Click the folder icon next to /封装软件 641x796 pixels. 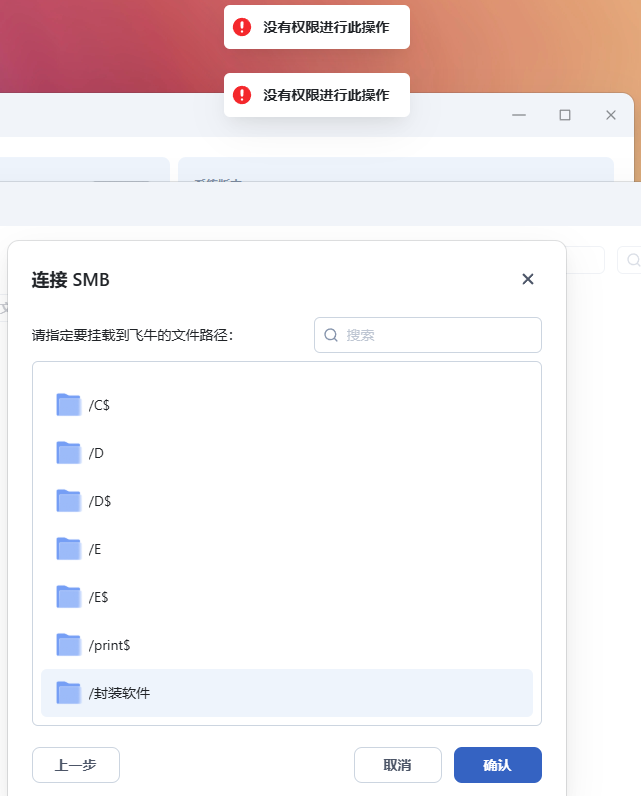coord(69,692)
